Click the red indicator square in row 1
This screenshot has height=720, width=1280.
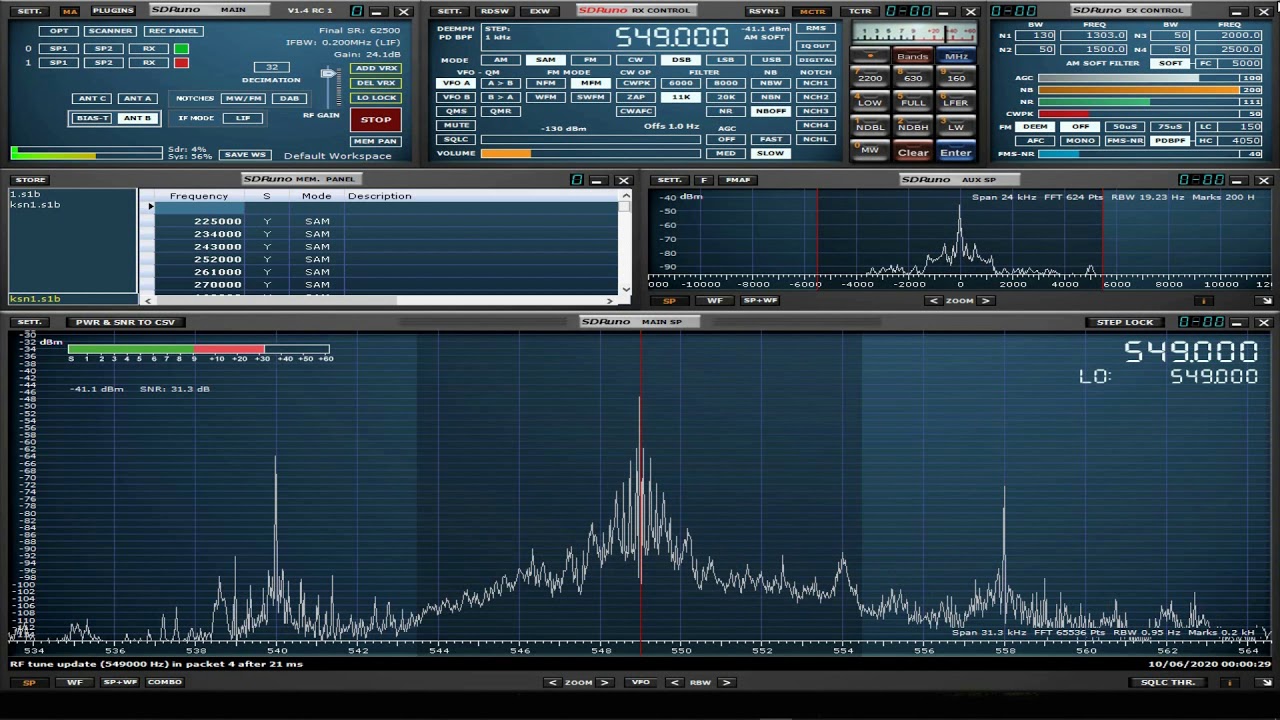pyautogui.click(x=181, y=63)
